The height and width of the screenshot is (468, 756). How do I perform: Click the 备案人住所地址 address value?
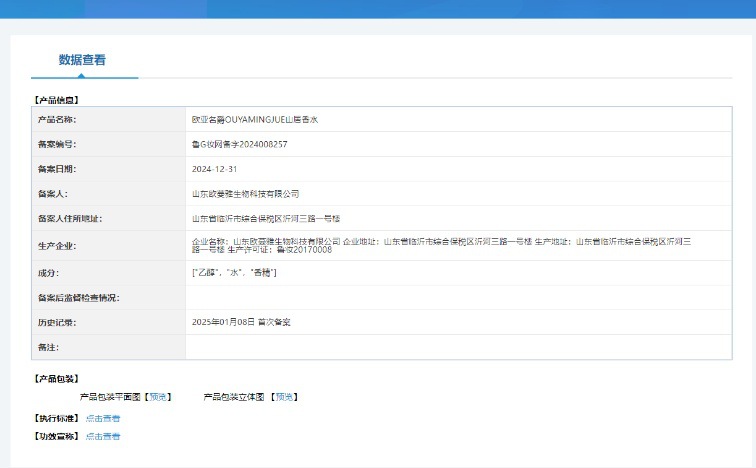tap(266, 219)
